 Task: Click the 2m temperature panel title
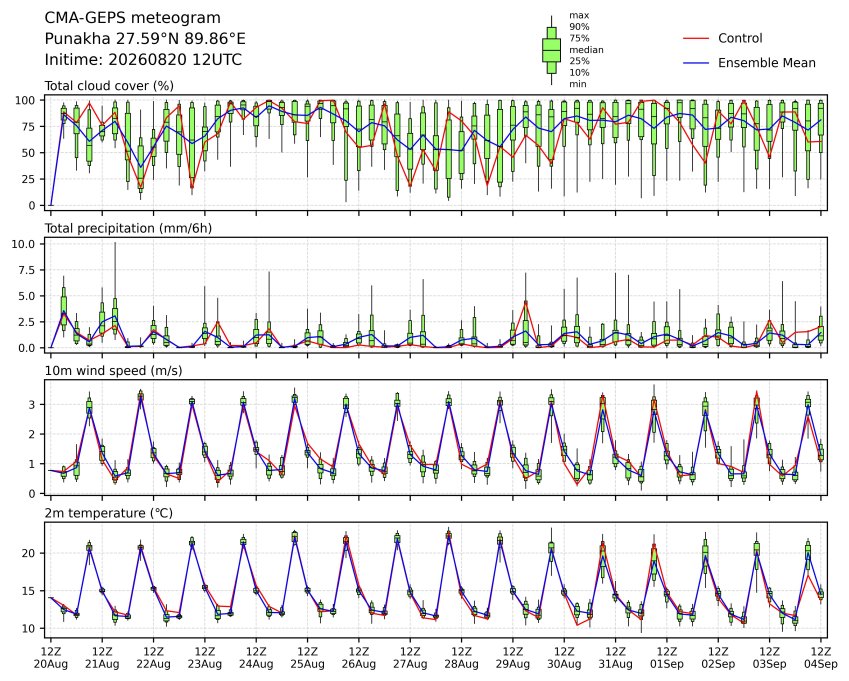click(108, 513)
